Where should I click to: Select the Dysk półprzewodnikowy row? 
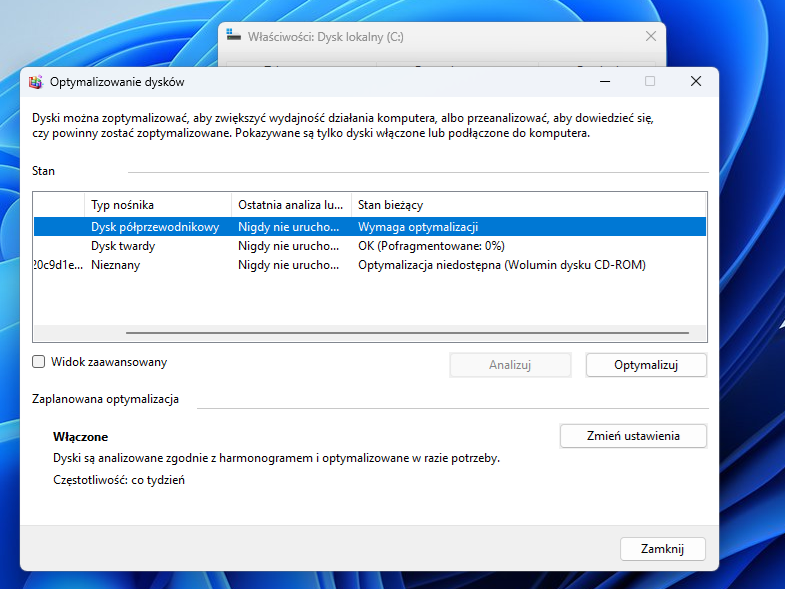click(x=370, y=227)
